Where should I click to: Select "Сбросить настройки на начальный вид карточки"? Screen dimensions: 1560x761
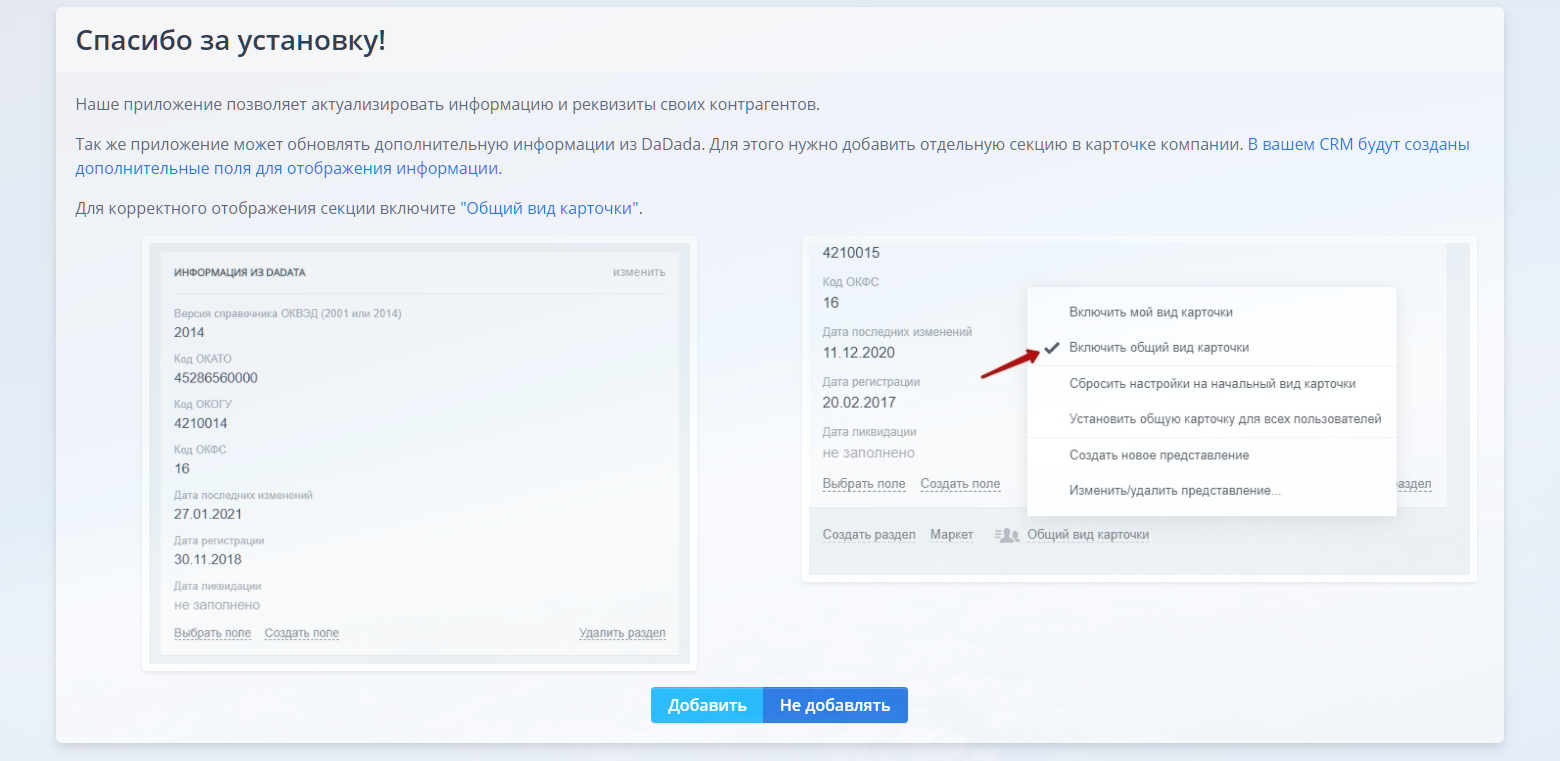tap(1212, 383)
